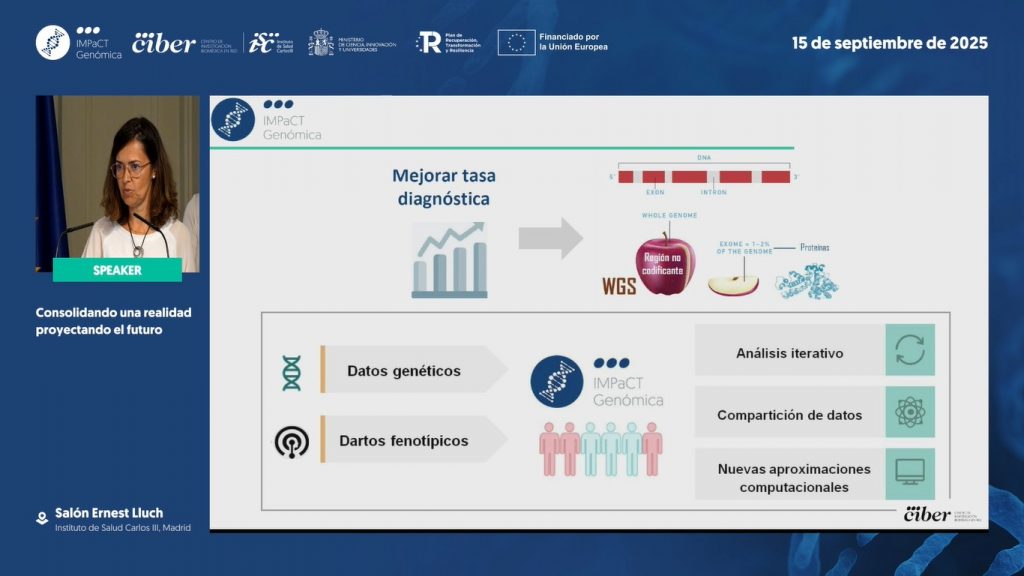Image resolution: width=1024 pixels, height=576 pixels.
Task: Click the Análisis iterativo label box
Action: click(789, 353)
